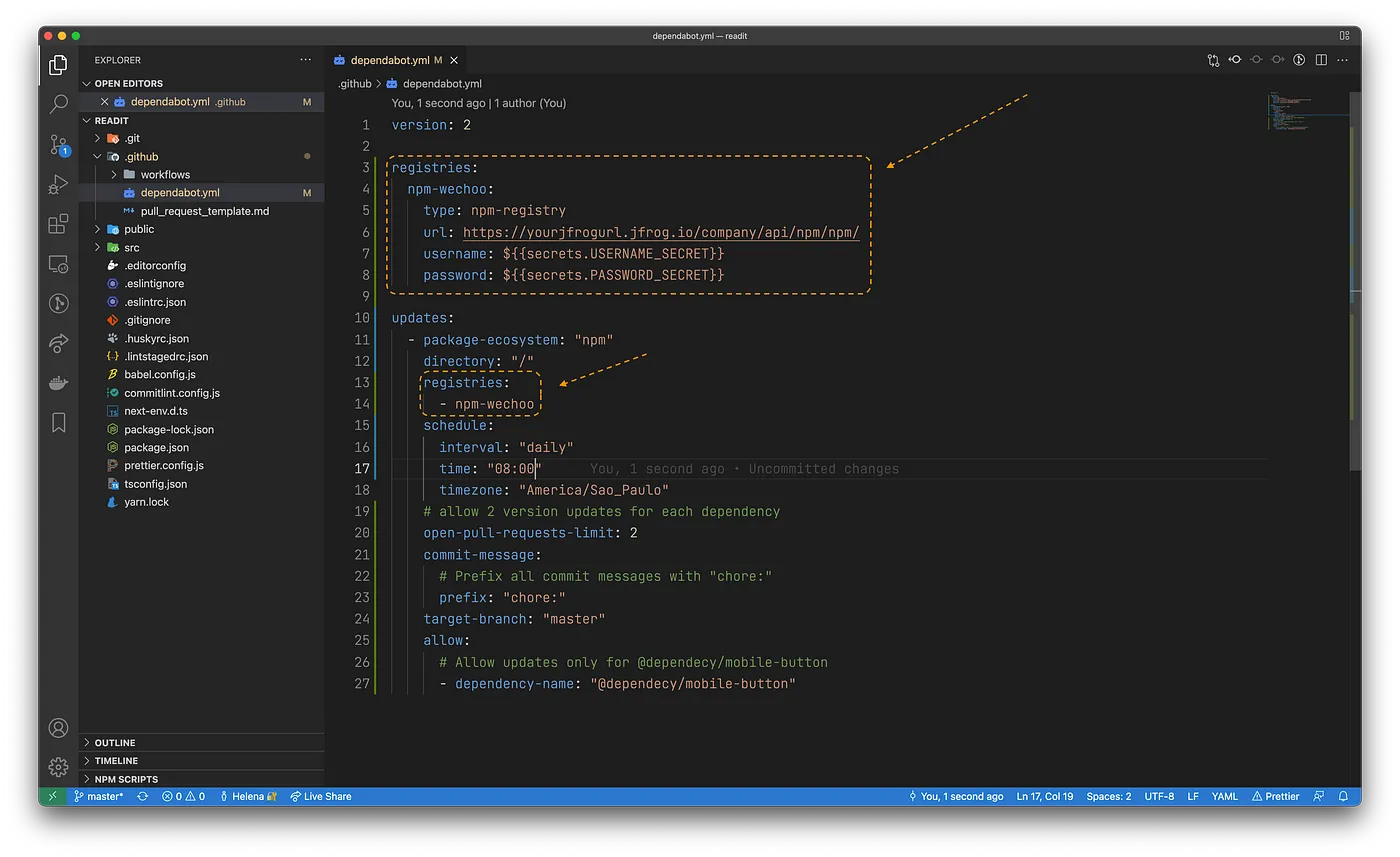Click the Prettier status bar item
The height and width of the screenshot is (857, 1400).
click(1275, 797)
